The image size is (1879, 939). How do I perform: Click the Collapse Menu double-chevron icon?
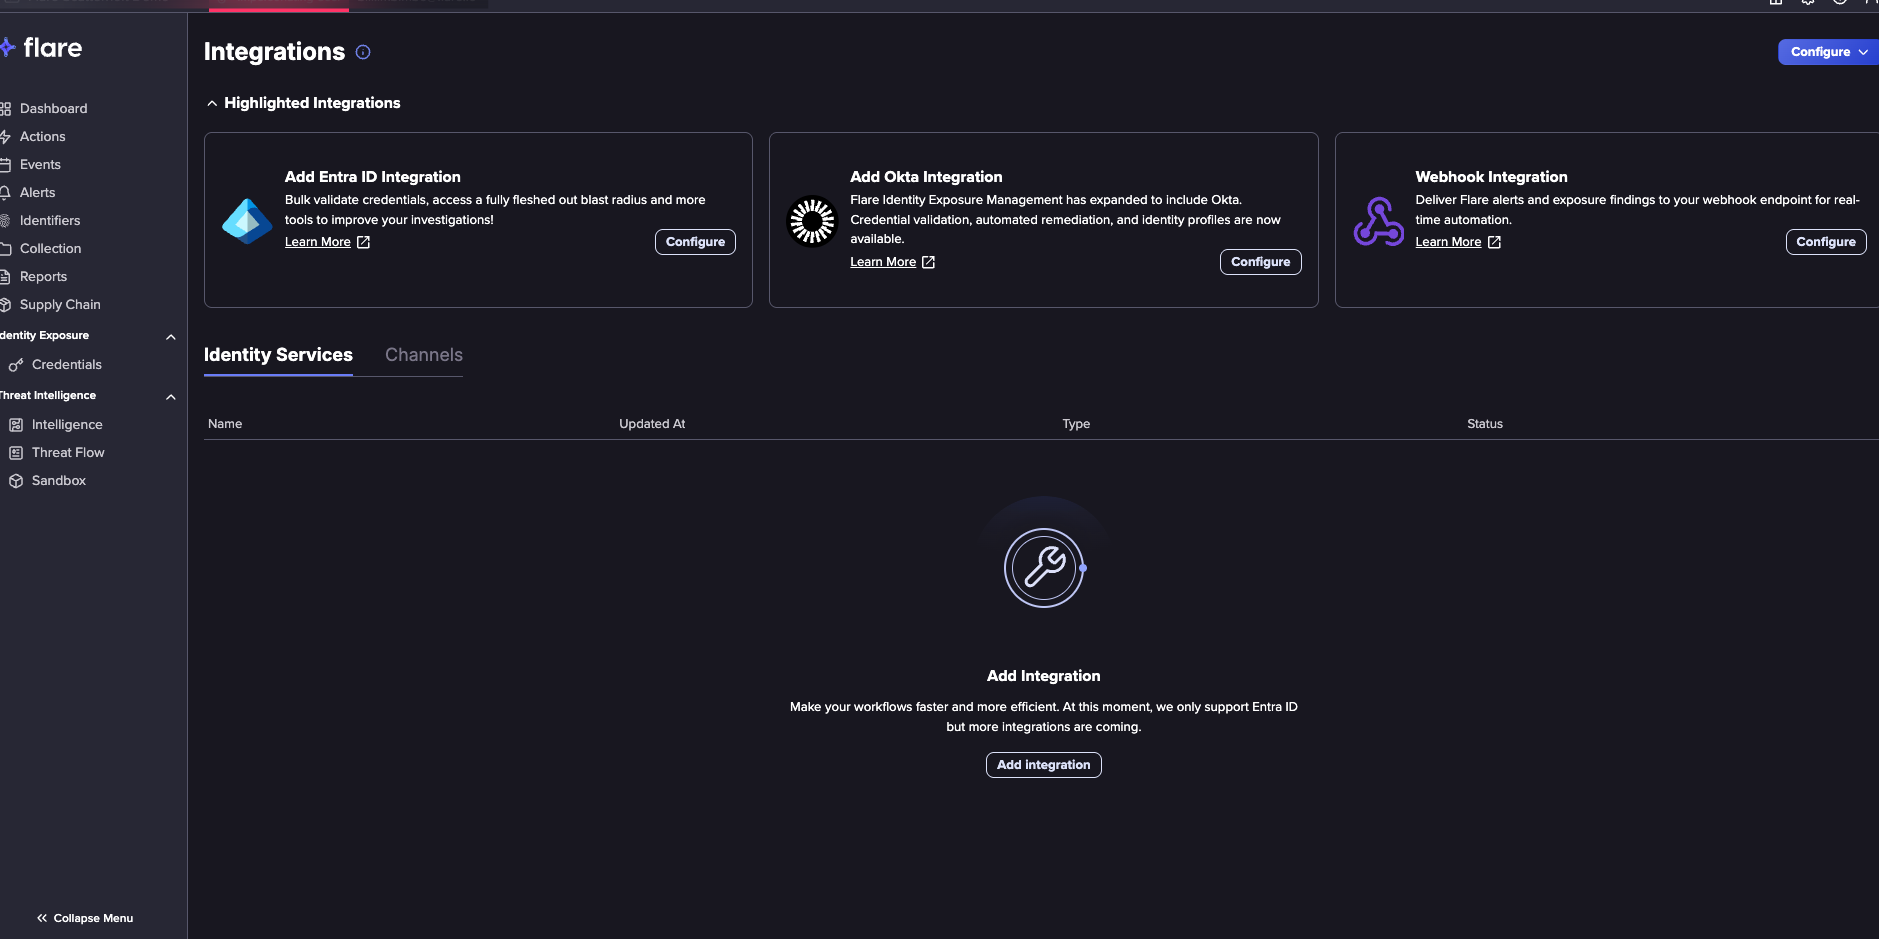pyautogui.click(x=42, y=918)
